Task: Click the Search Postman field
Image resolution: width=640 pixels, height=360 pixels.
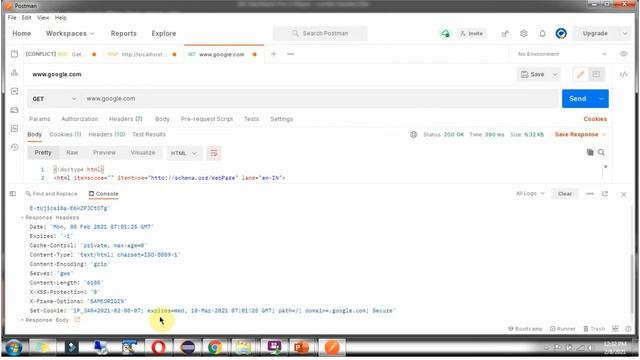Action: point(320,33)
